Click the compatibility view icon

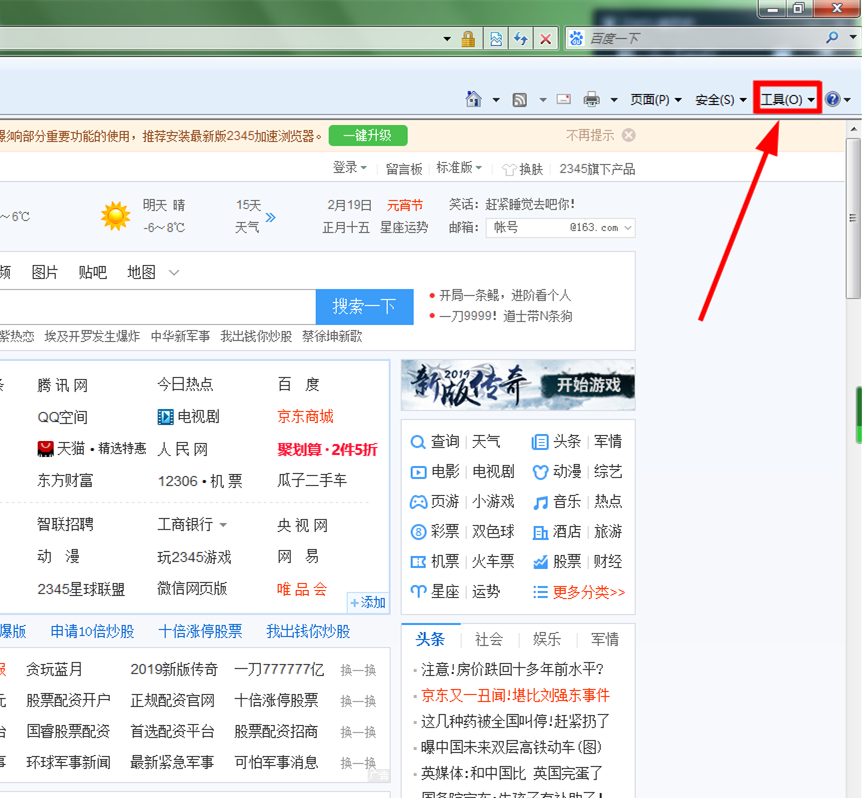point(496,38)
